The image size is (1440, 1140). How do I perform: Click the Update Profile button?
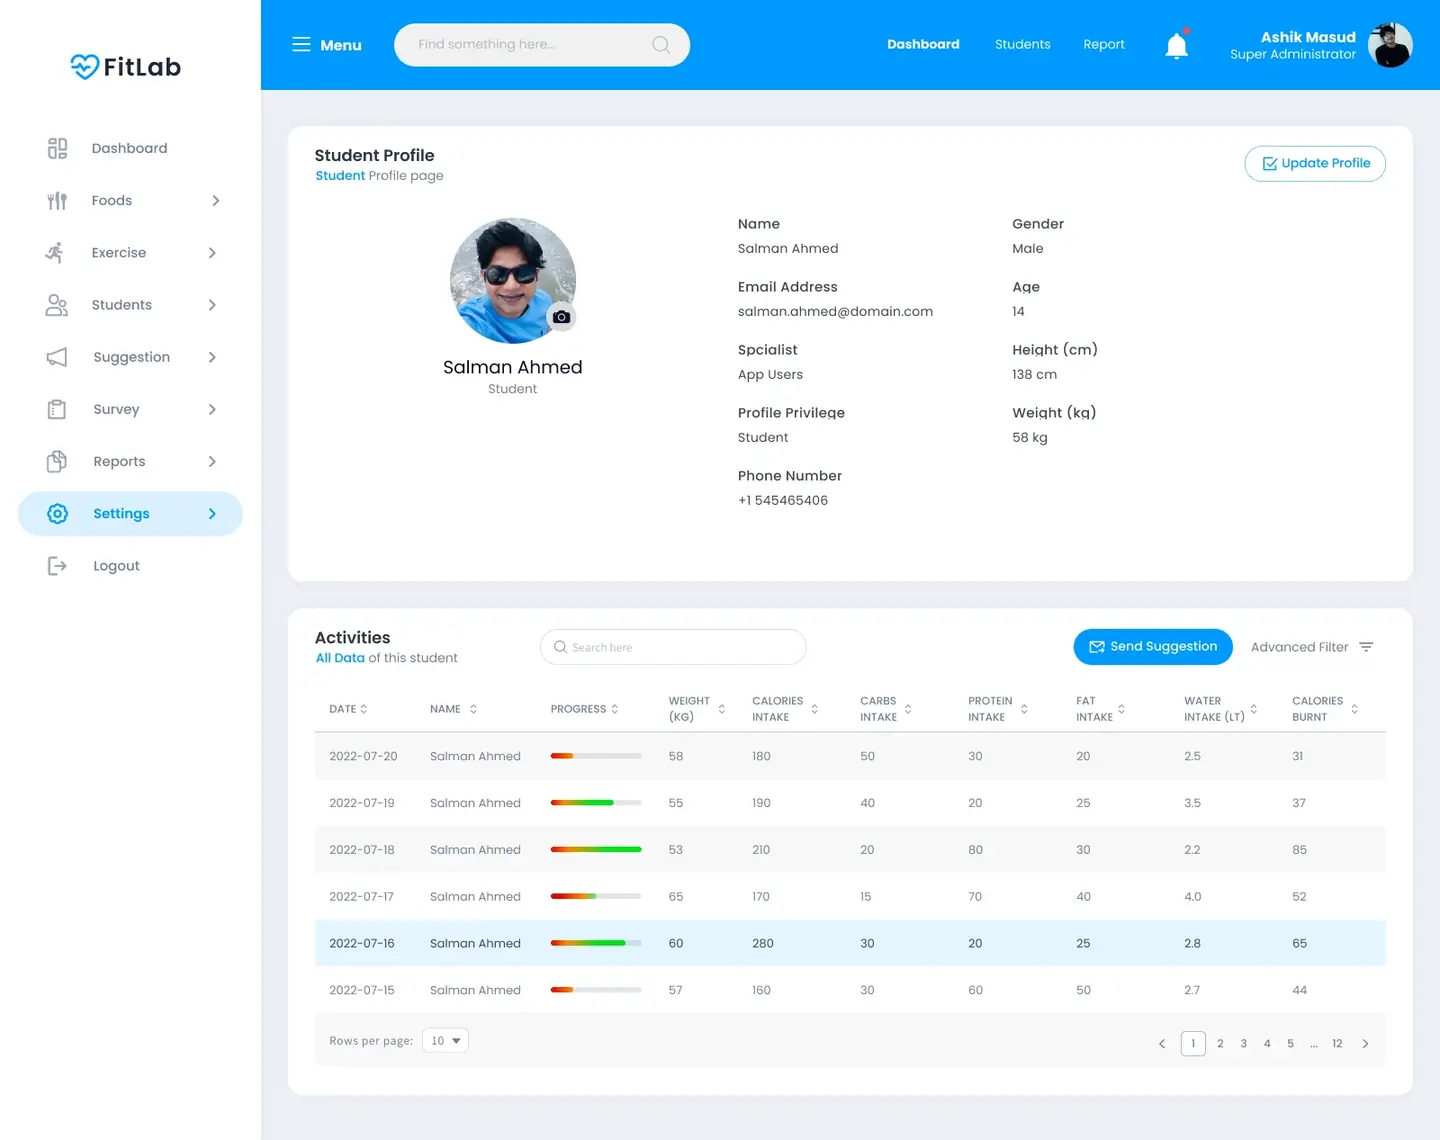(x=1315, y=164)
